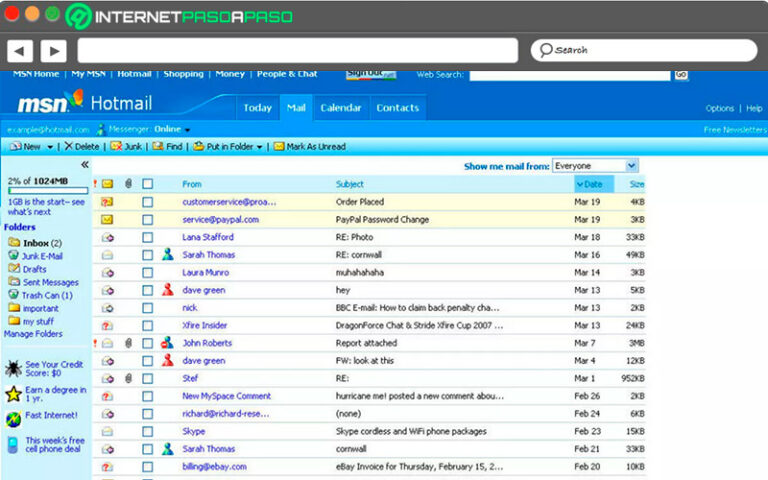
Task: Open Shopping in top navigation
Action: pos(184,74)
